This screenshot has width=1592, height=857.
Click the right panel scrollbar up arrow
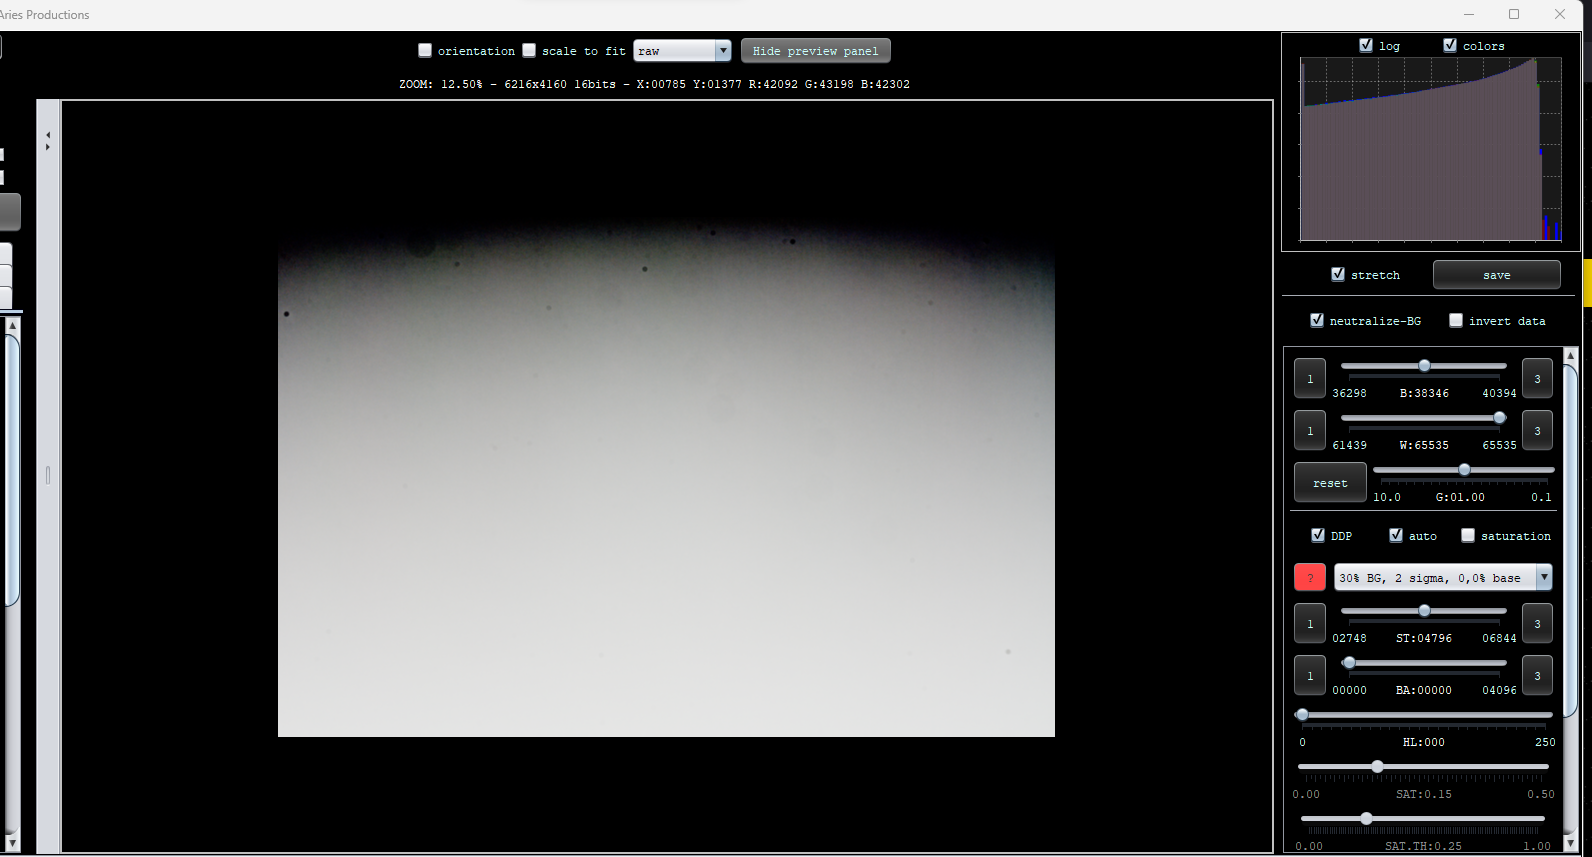tap(1570, 356)
